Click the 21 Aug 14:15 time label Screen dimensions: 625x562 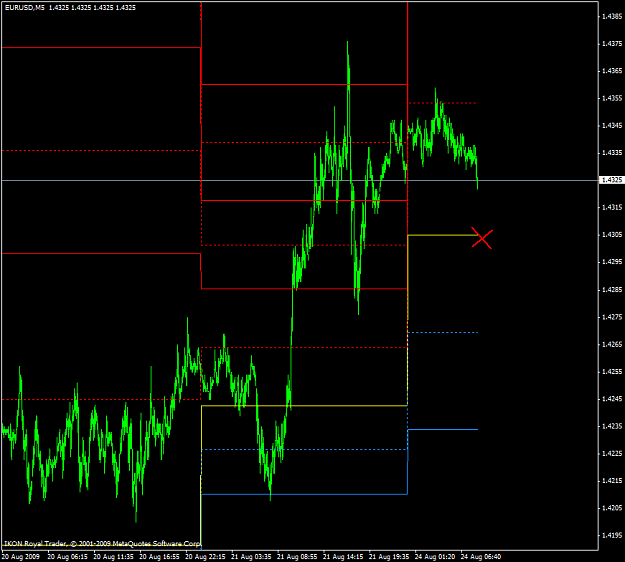343,556
